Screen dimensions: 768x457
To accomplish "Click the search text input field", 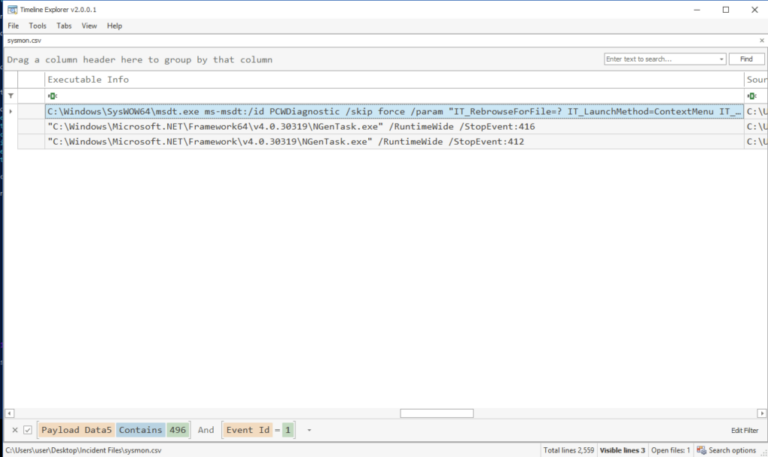I will 660,60.
